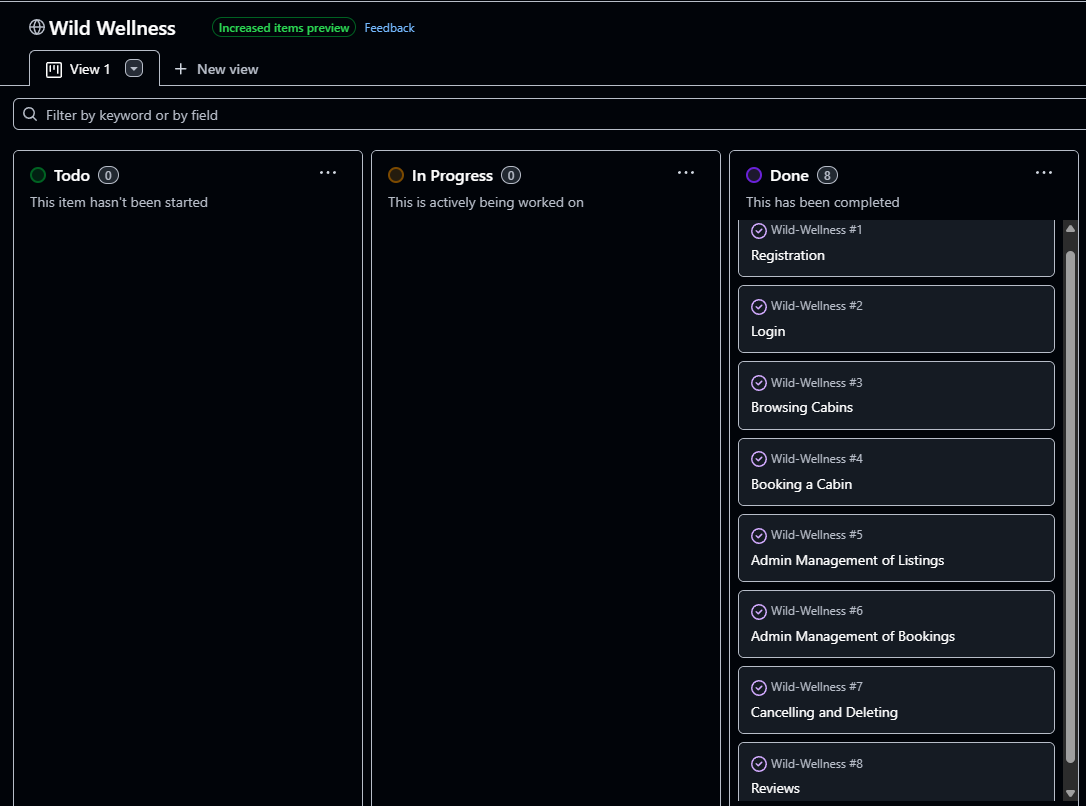Click 'This has been completed' description
Screen dimensions: 1086x806
pos(822,202)
